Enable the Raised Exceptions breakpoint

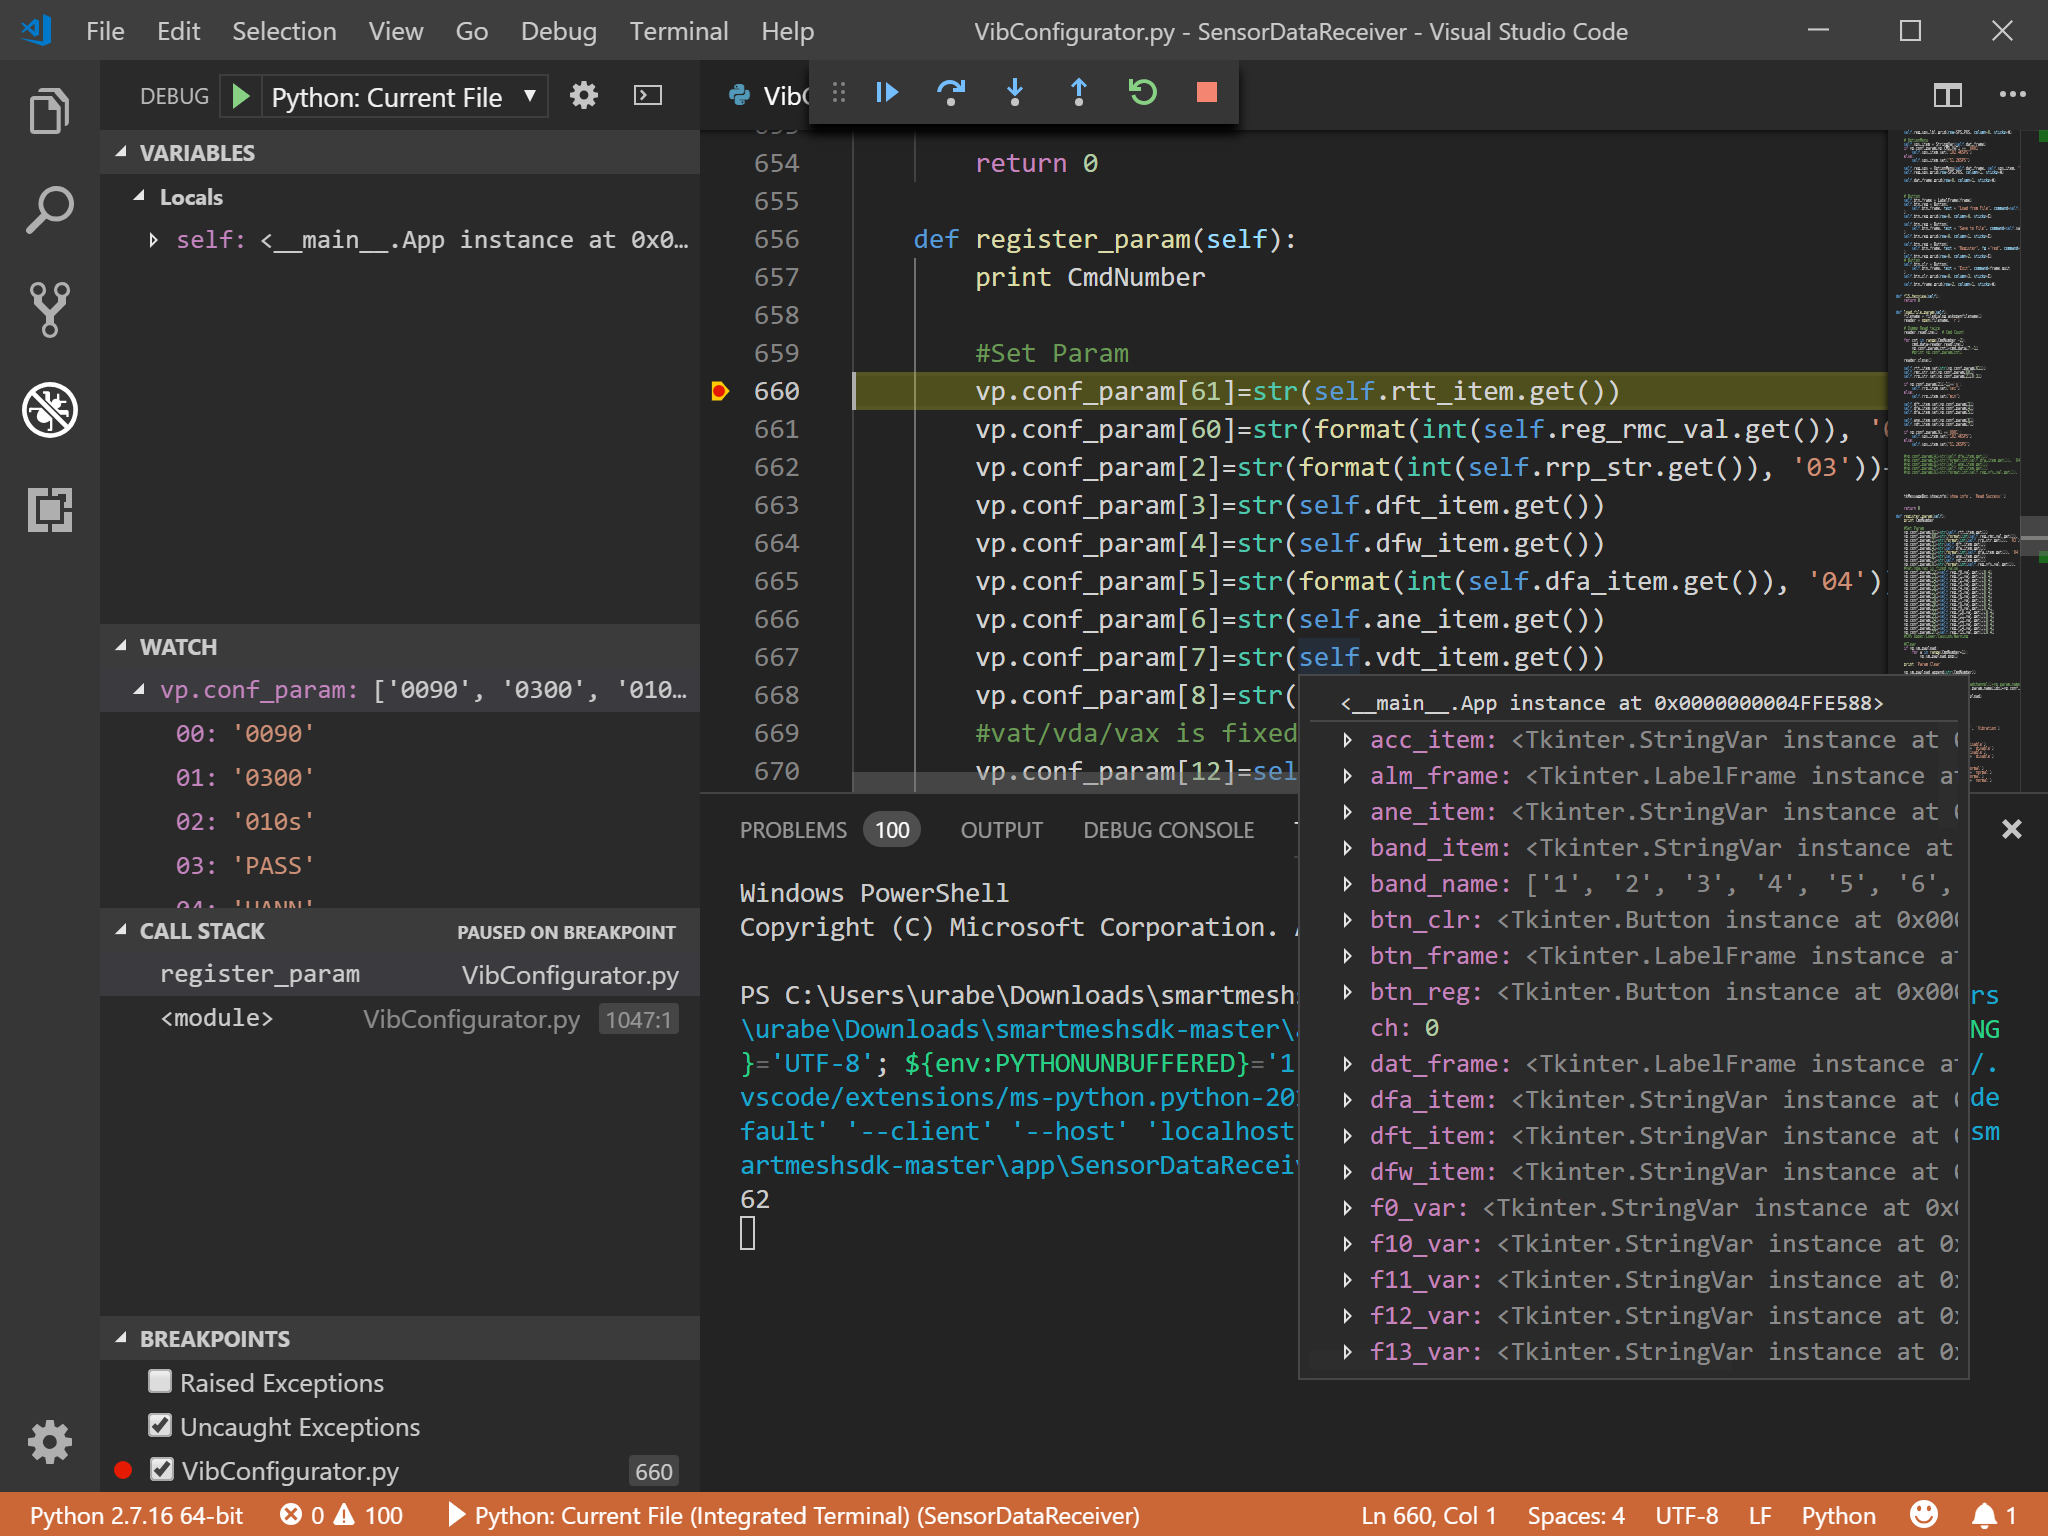(161, 1382)
